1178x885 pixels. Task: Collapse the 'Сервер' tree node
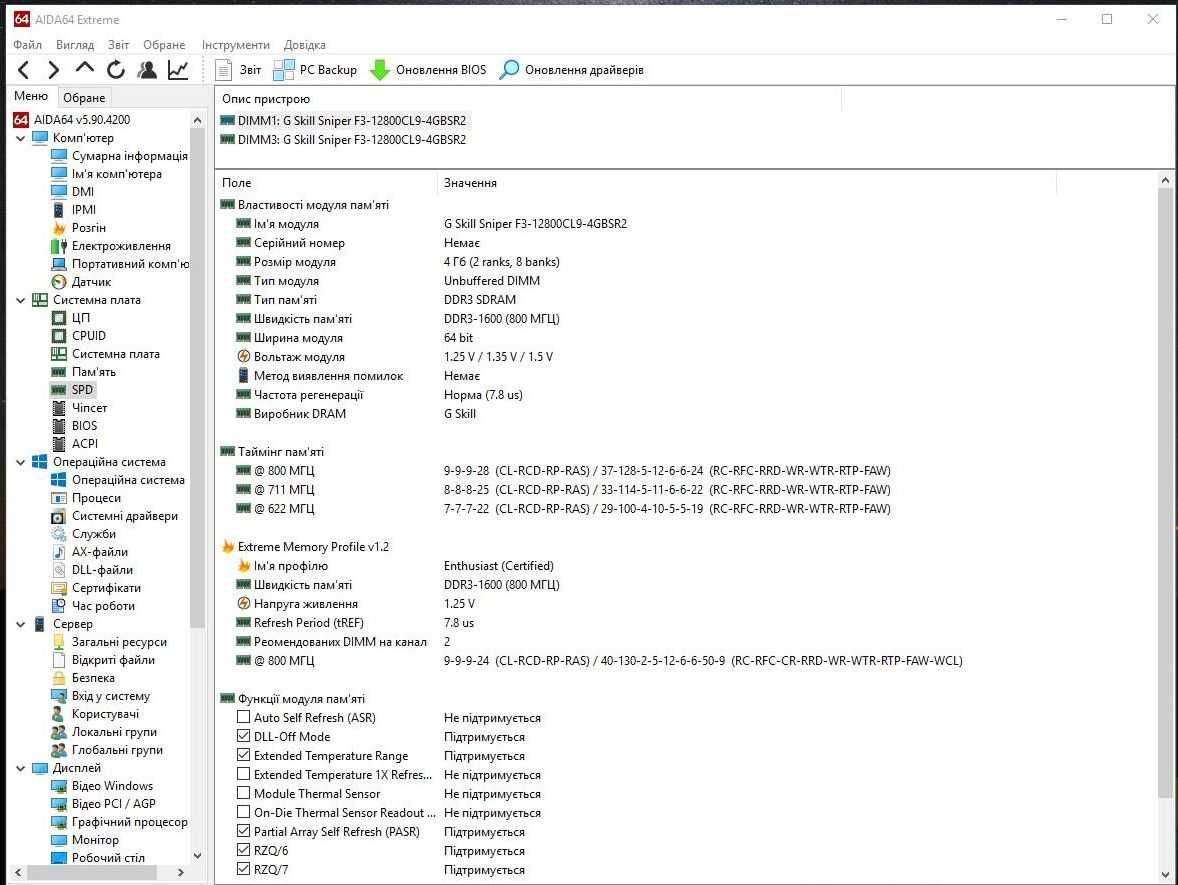21,624
